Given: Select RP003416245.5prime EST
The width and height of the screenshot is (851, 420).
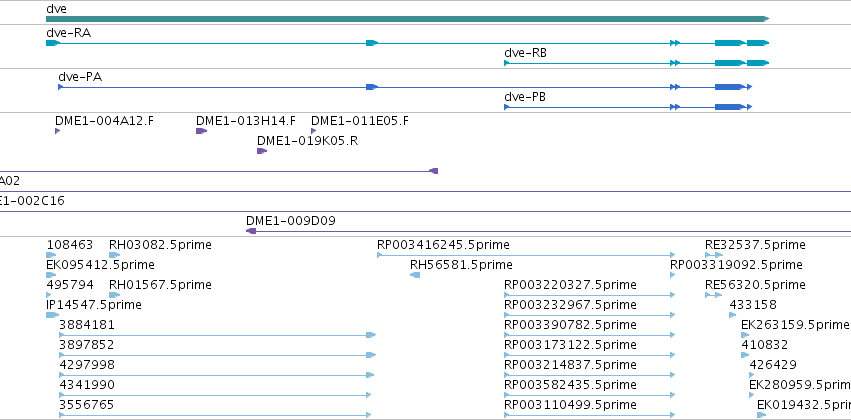Looking at the screenshot, I should pos(443,245).
